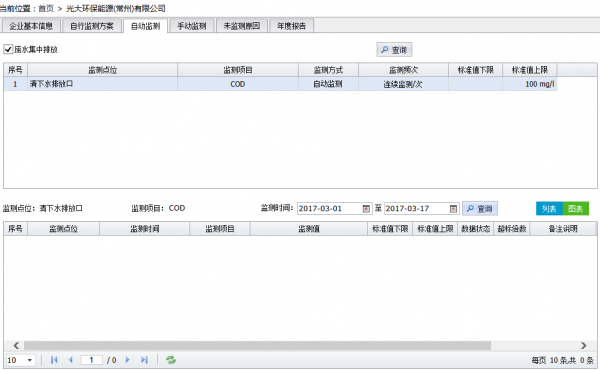Click top 查询 search button

pos(394,50)
